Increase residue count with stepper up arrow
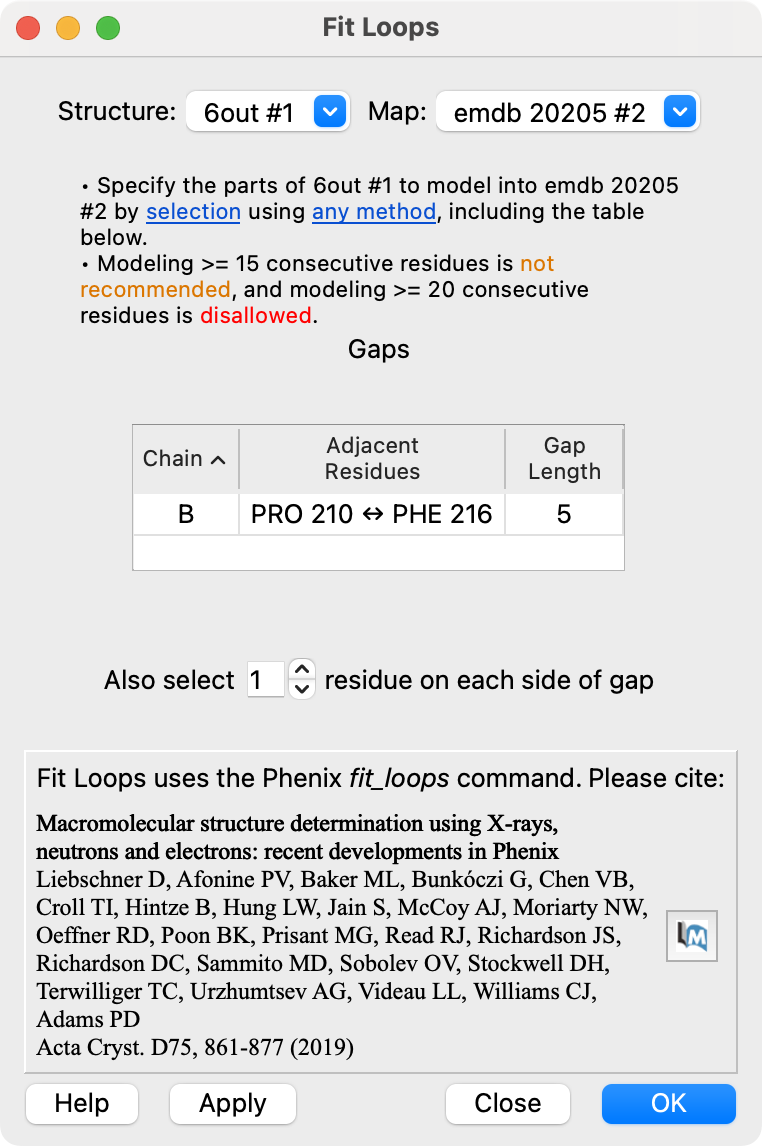This screenshot has height=1146, width=762. (302, 671)
